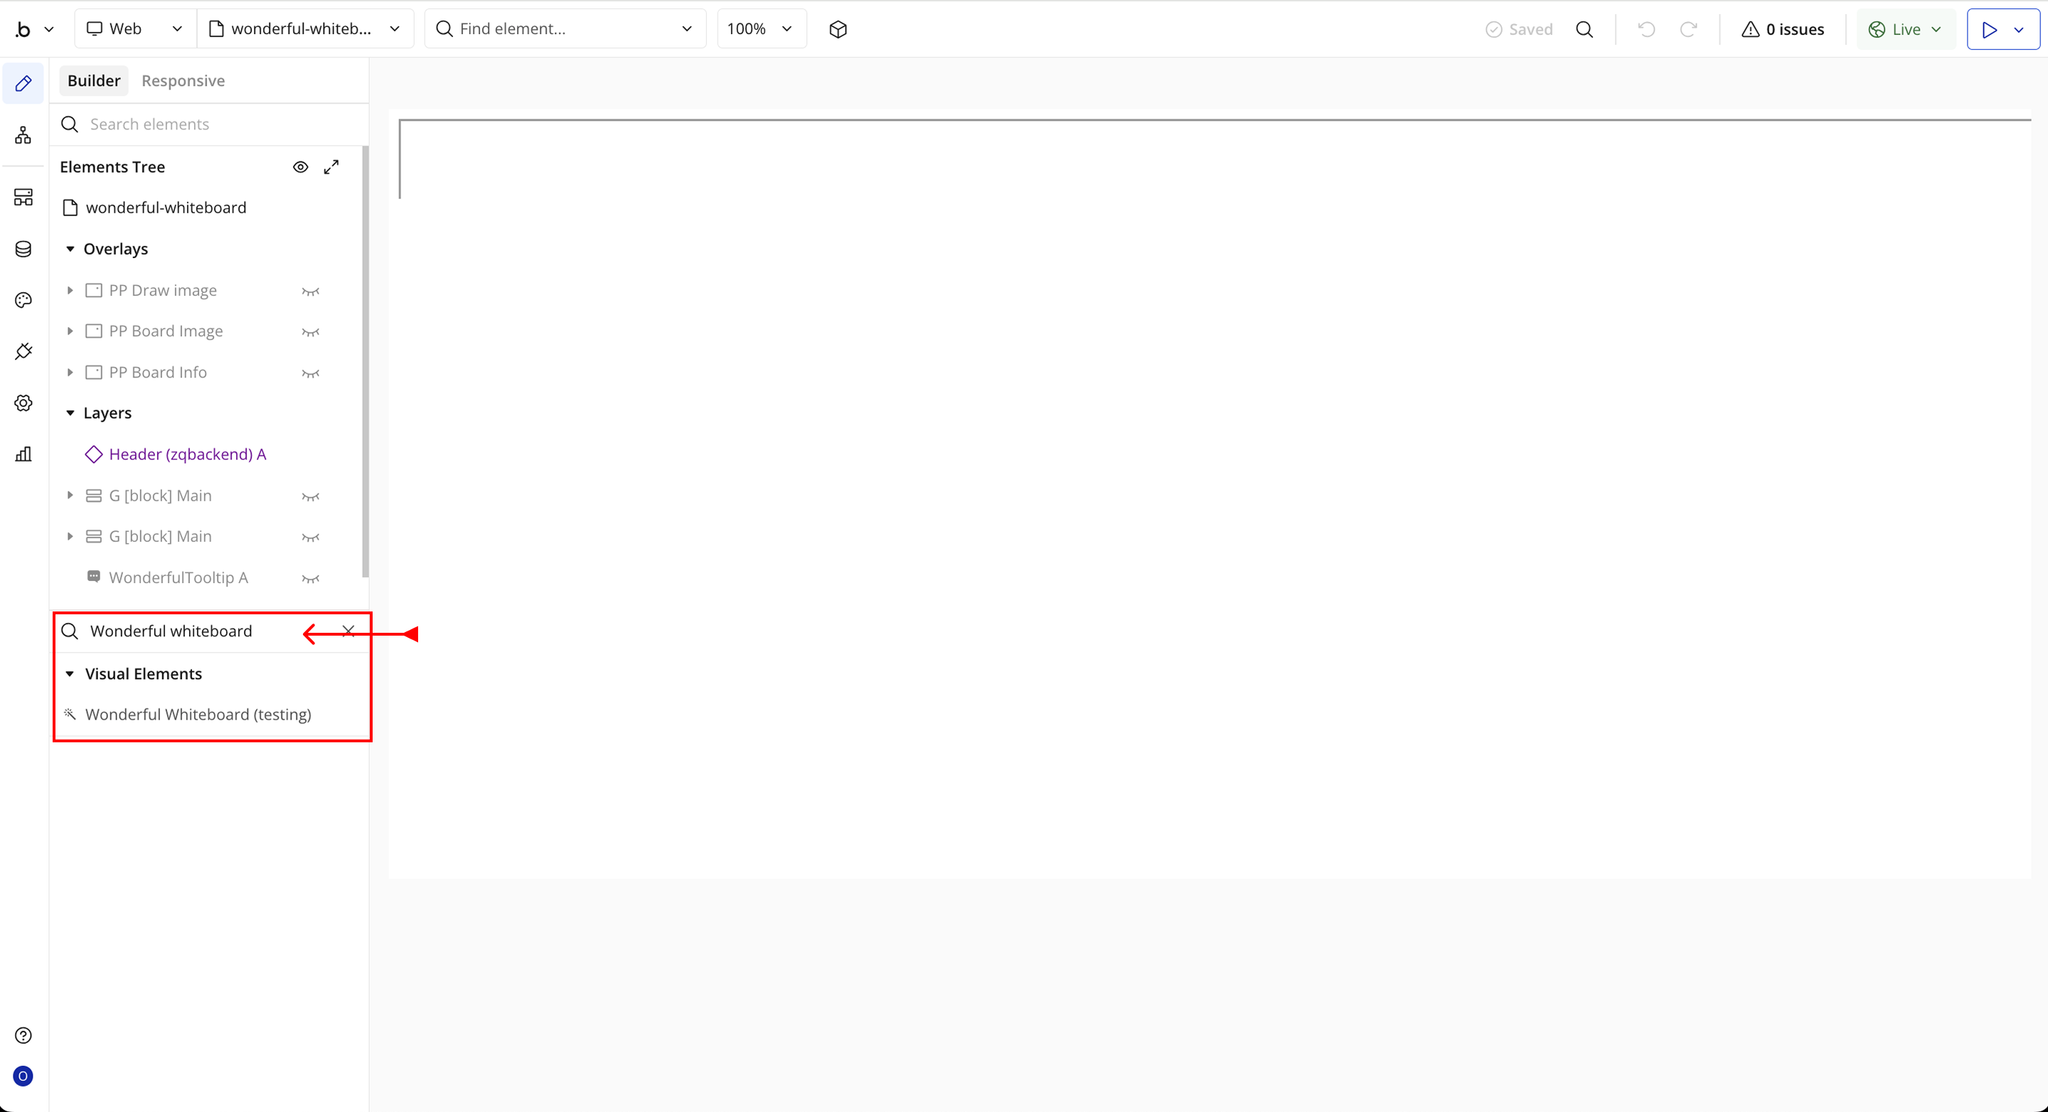
Task: Toggle Elements Tree eye visibility filter
Action: (300, 167)
